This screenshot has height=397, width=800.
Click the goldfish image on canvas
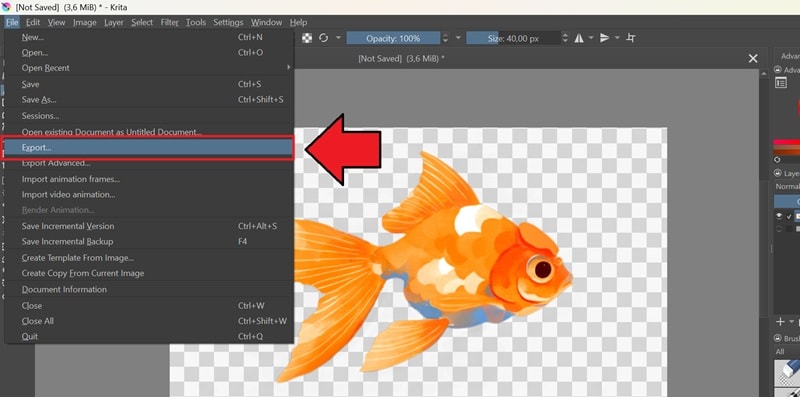(x=433, y=265)
